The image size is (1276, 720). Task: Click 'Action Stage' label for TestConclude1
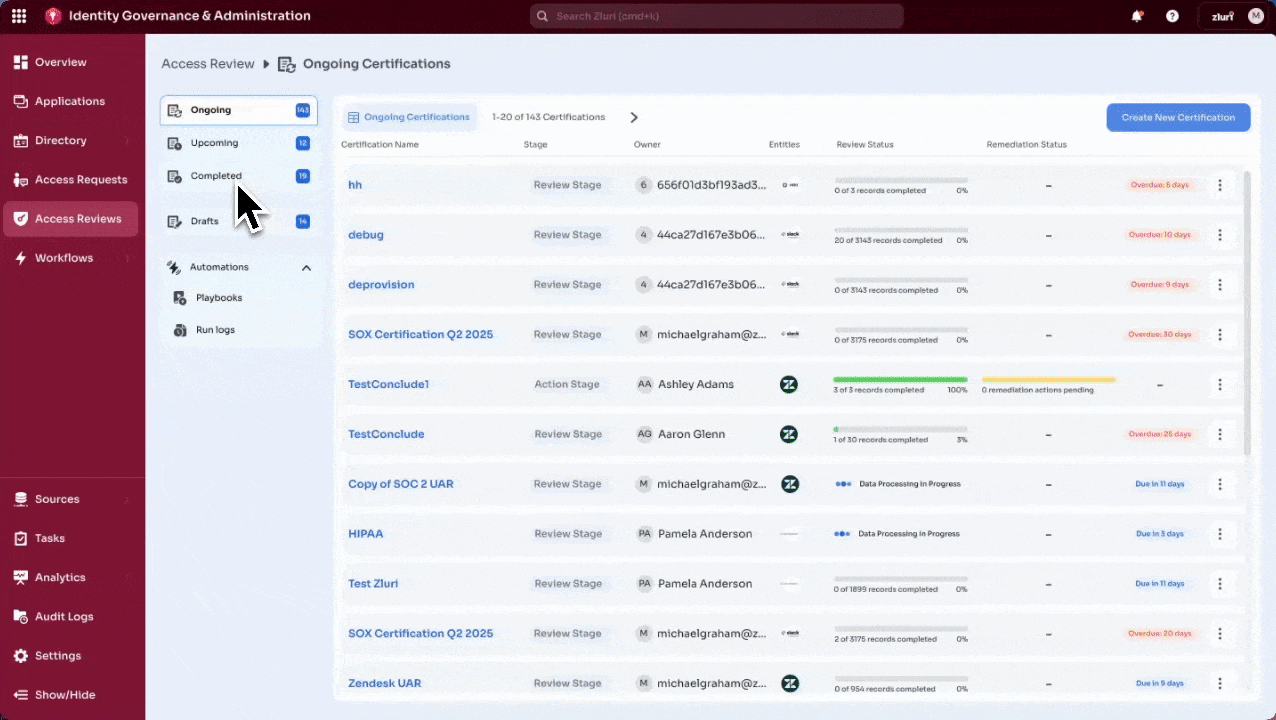[x=567, y=384]
